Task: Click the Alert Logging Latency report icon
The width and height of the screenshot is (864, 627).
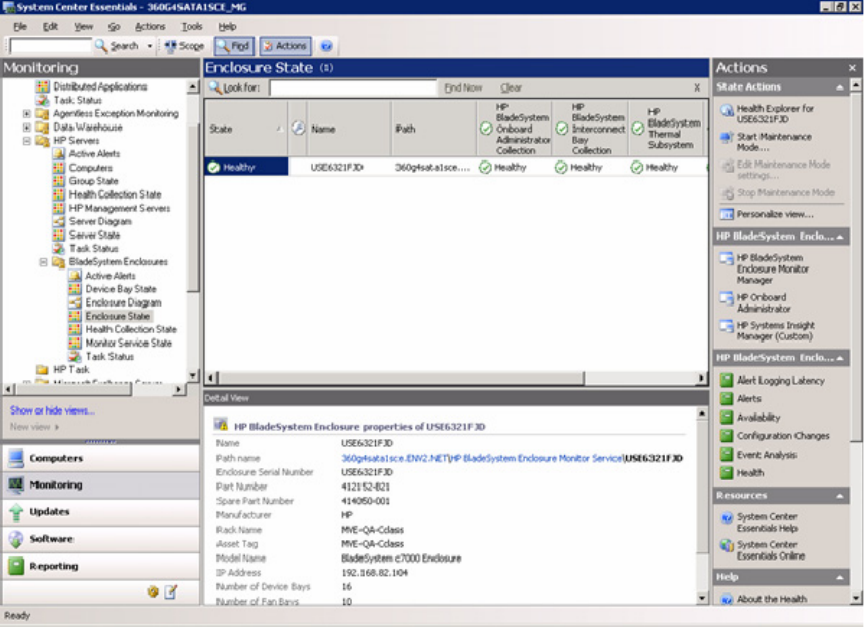Action: pyautogui.click(x=727, y=380)
